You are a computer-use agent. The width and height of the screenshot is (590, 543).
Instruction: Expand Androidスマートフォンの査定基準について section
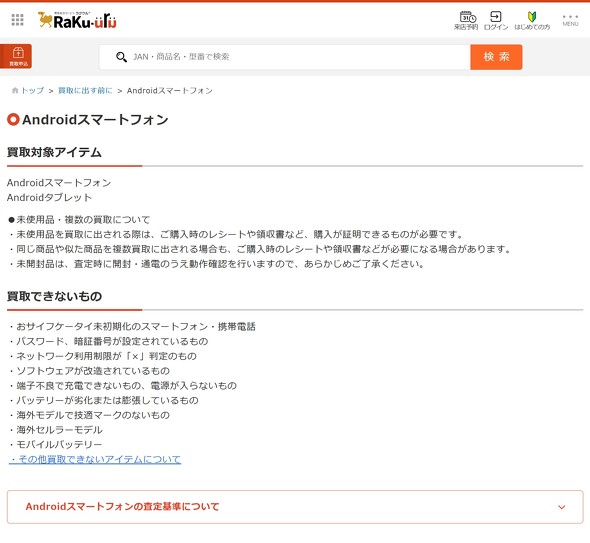(x=295, y=507)
